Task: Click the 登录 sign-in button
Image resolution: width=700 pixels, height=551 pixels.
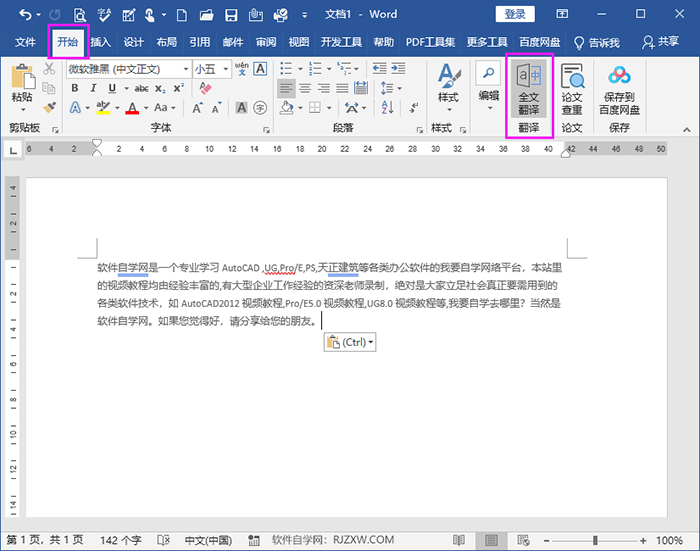Action: [514, 14]
